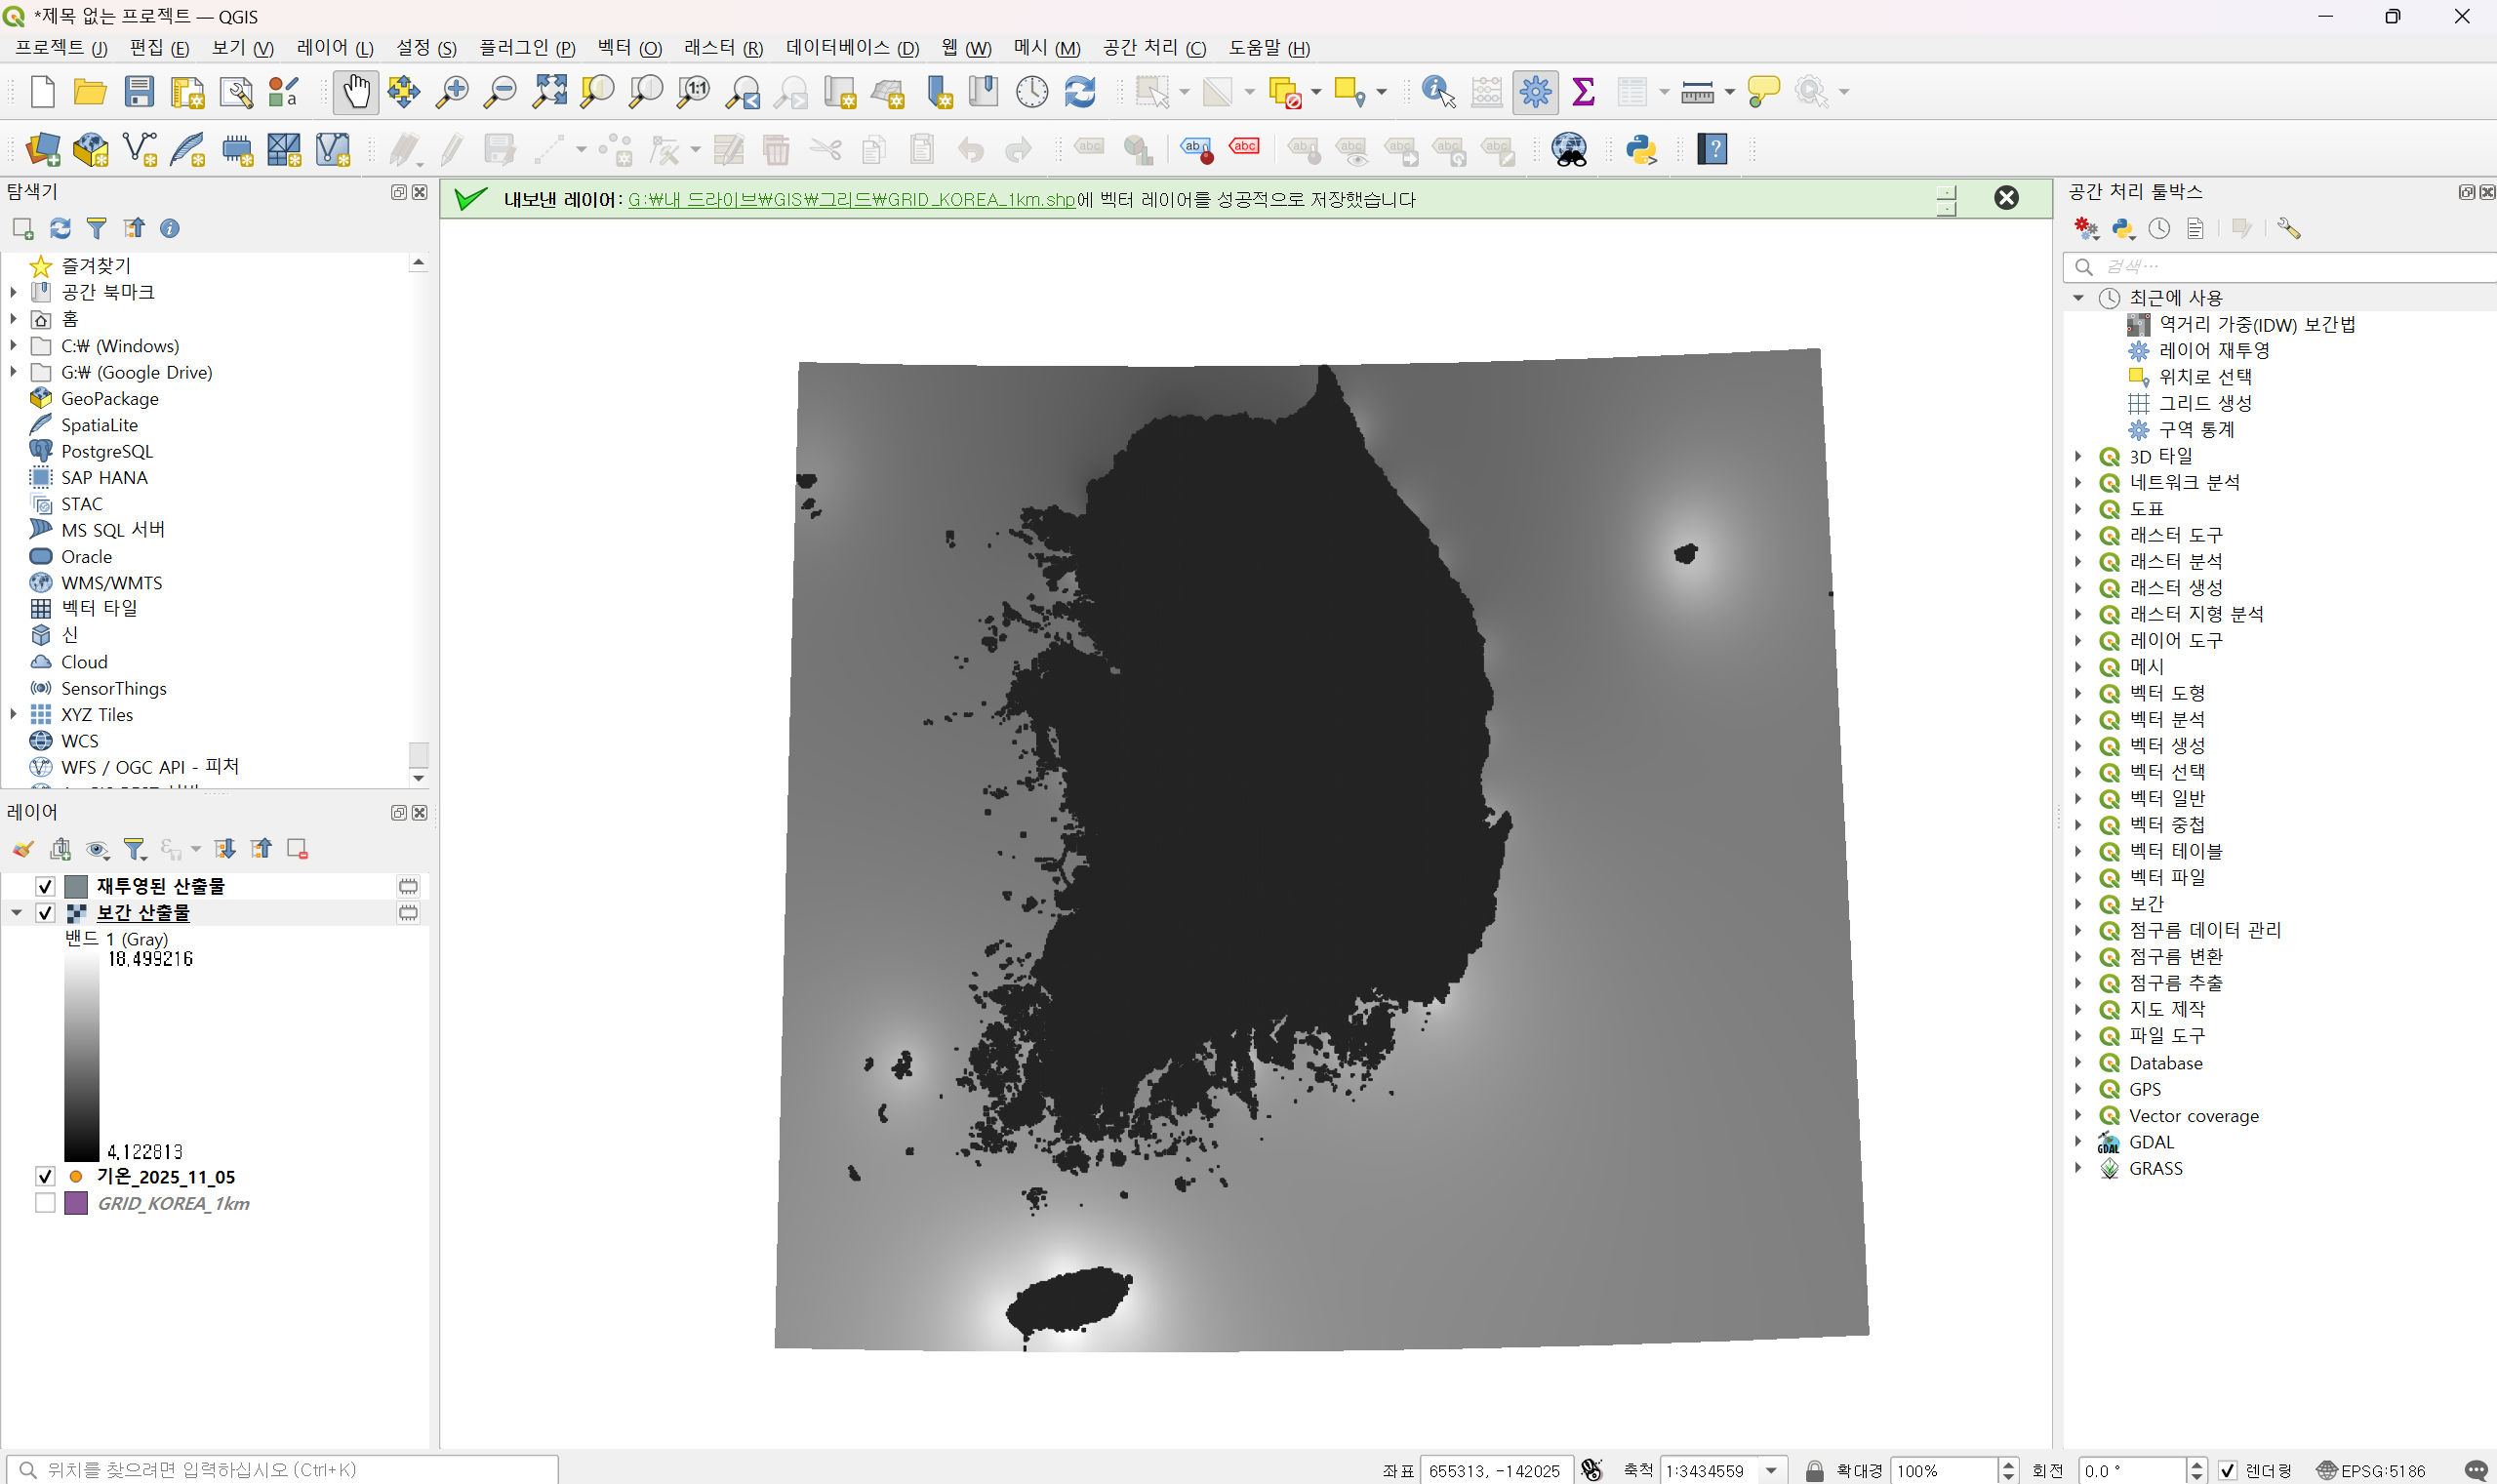Open the Python console icon
This screenshot has width=2497, height=1484.
[x=1641, y=150]
